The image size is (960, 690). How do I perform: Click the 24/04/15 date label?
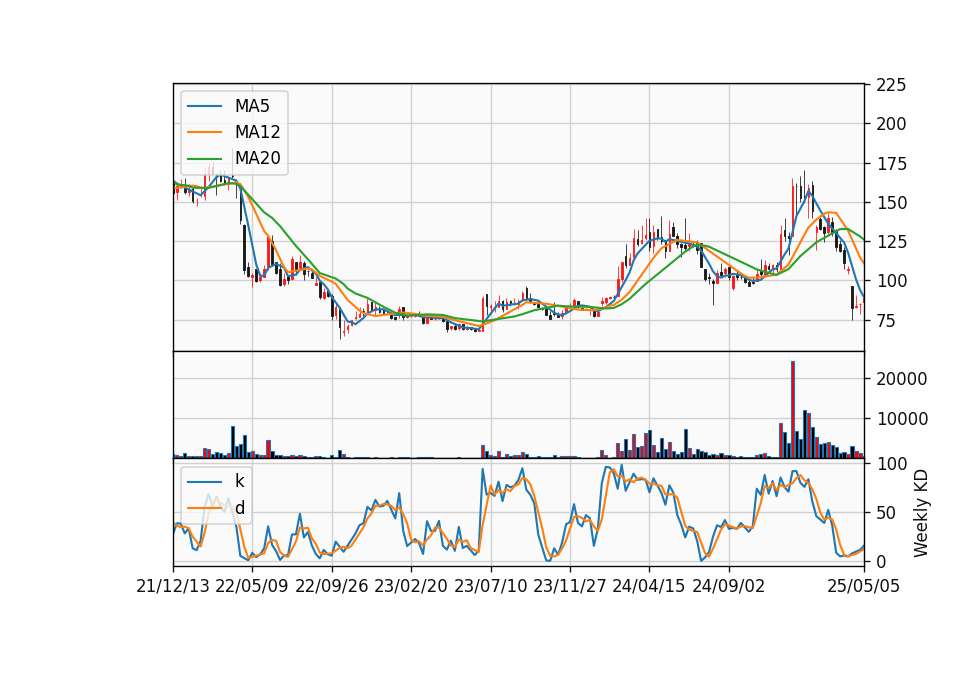649,586
